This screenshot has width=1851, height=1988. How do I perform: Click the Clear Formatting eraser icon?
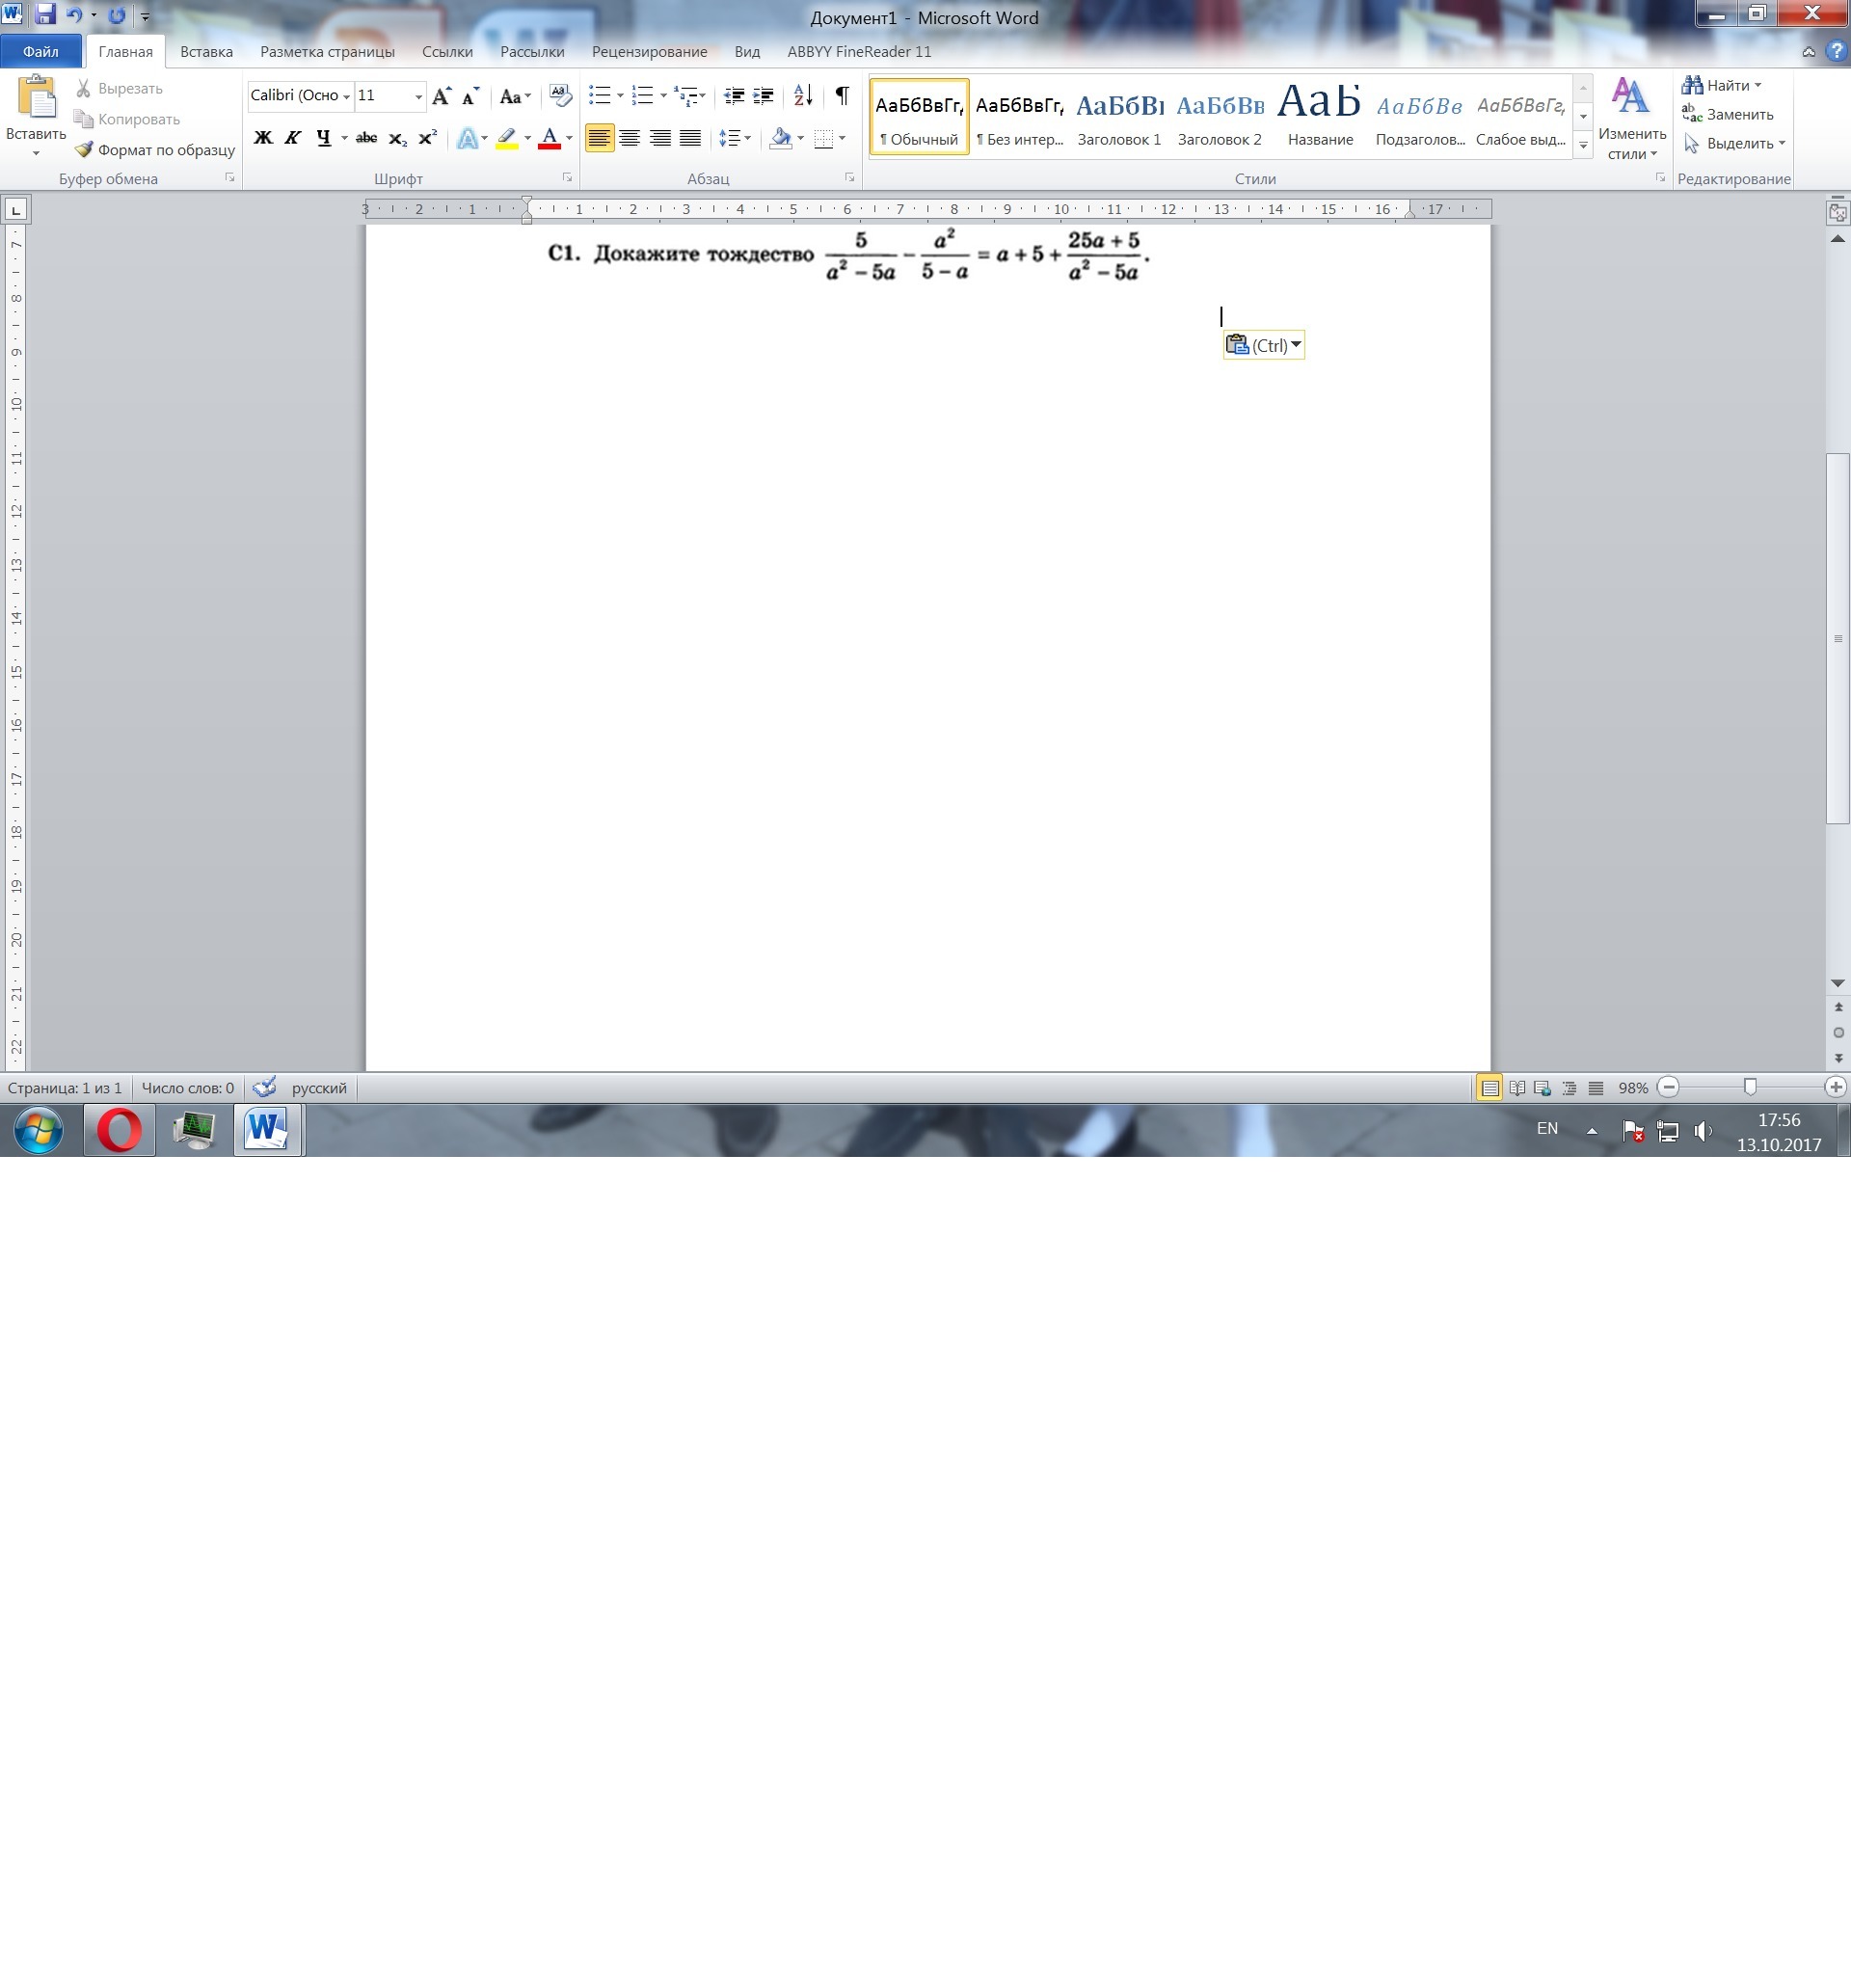561,96
